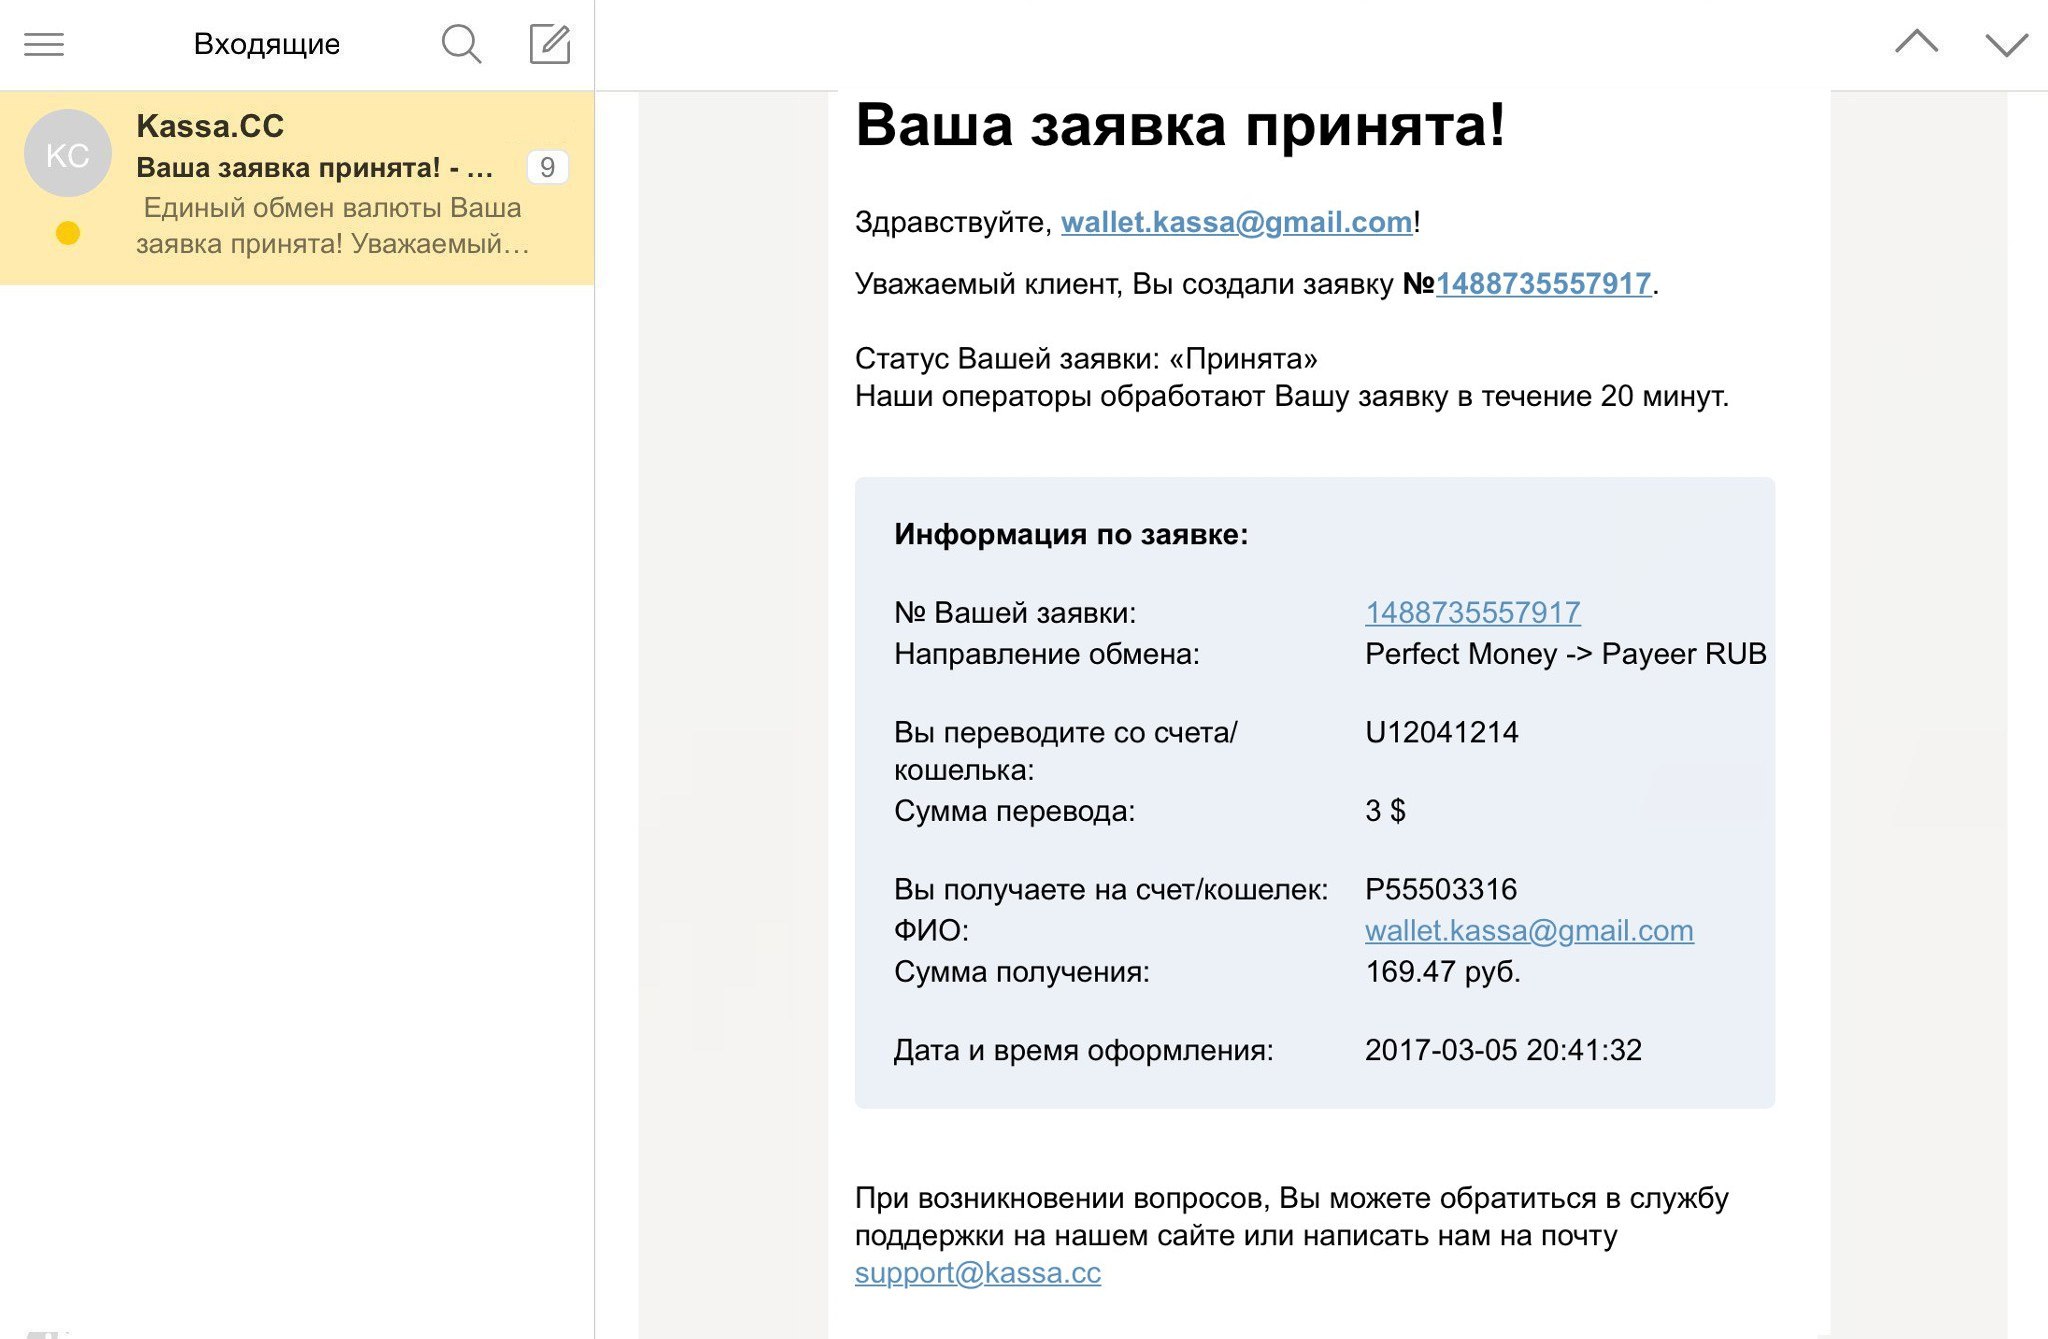Click timestamp 2017-03-05 20:41:32

1503,1050
